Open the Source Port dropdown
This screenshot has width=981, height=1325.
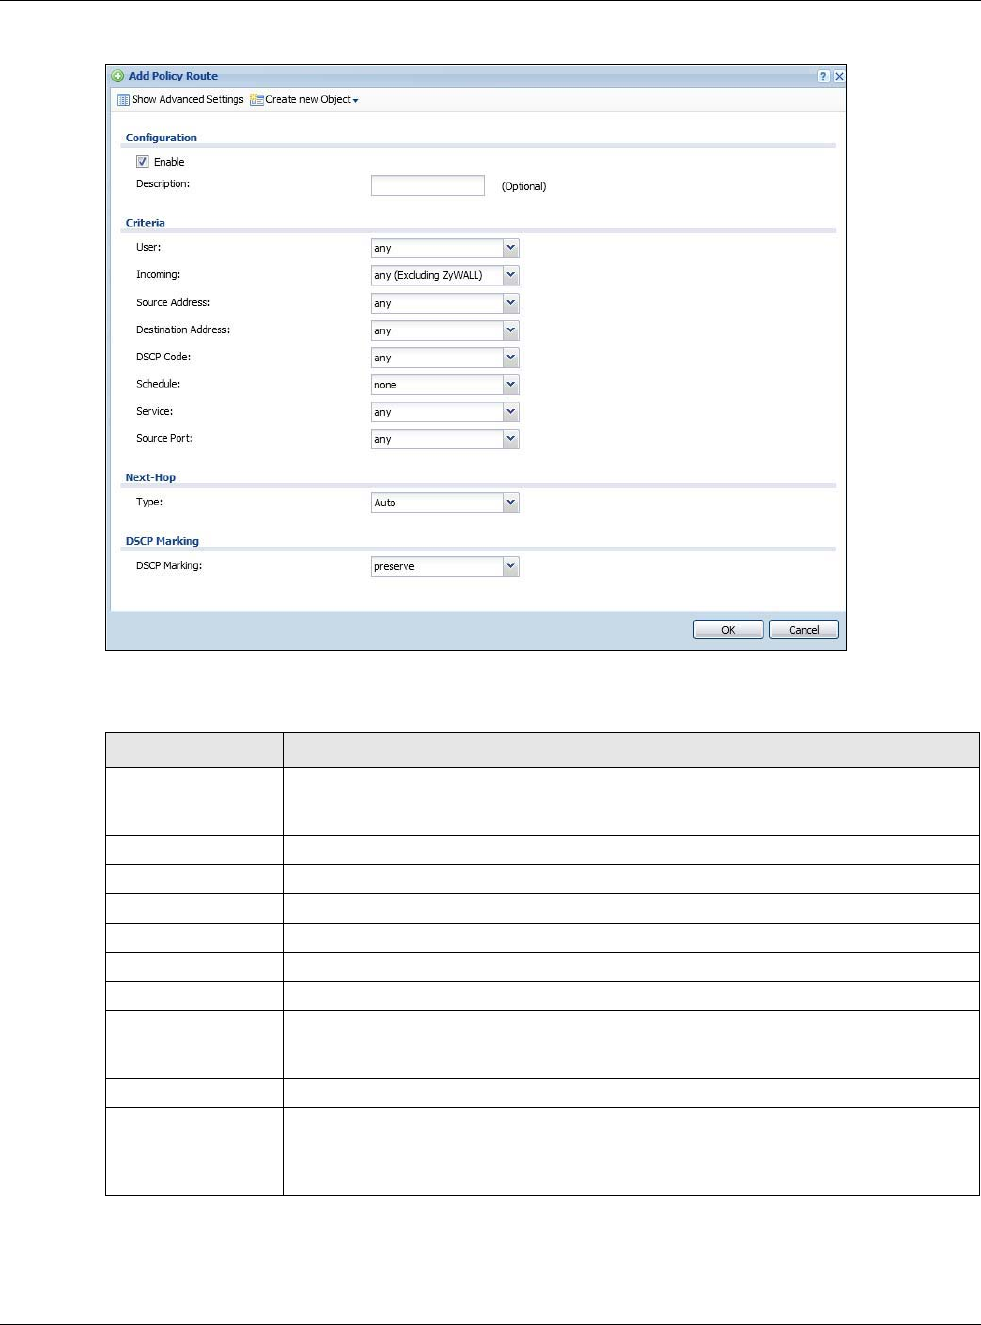(445, 438)
